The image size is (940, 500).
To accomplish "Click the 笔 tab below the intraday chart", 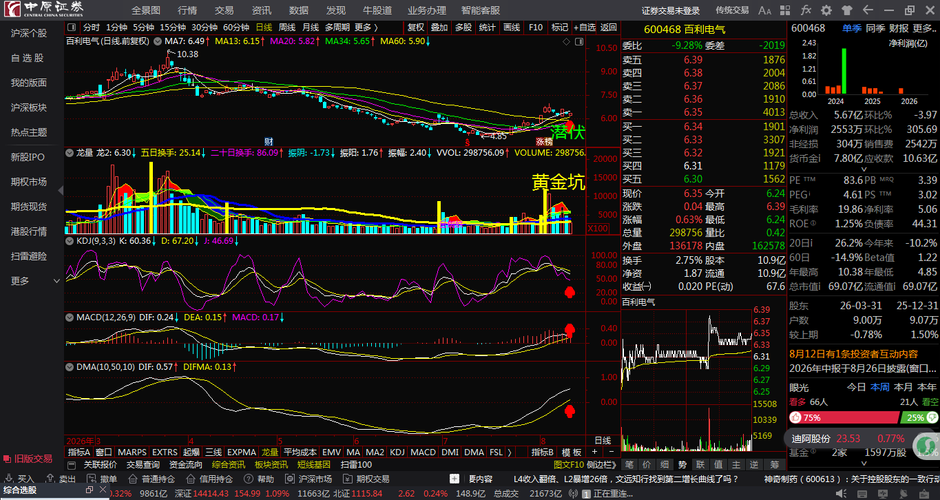I will click(629, 465).
